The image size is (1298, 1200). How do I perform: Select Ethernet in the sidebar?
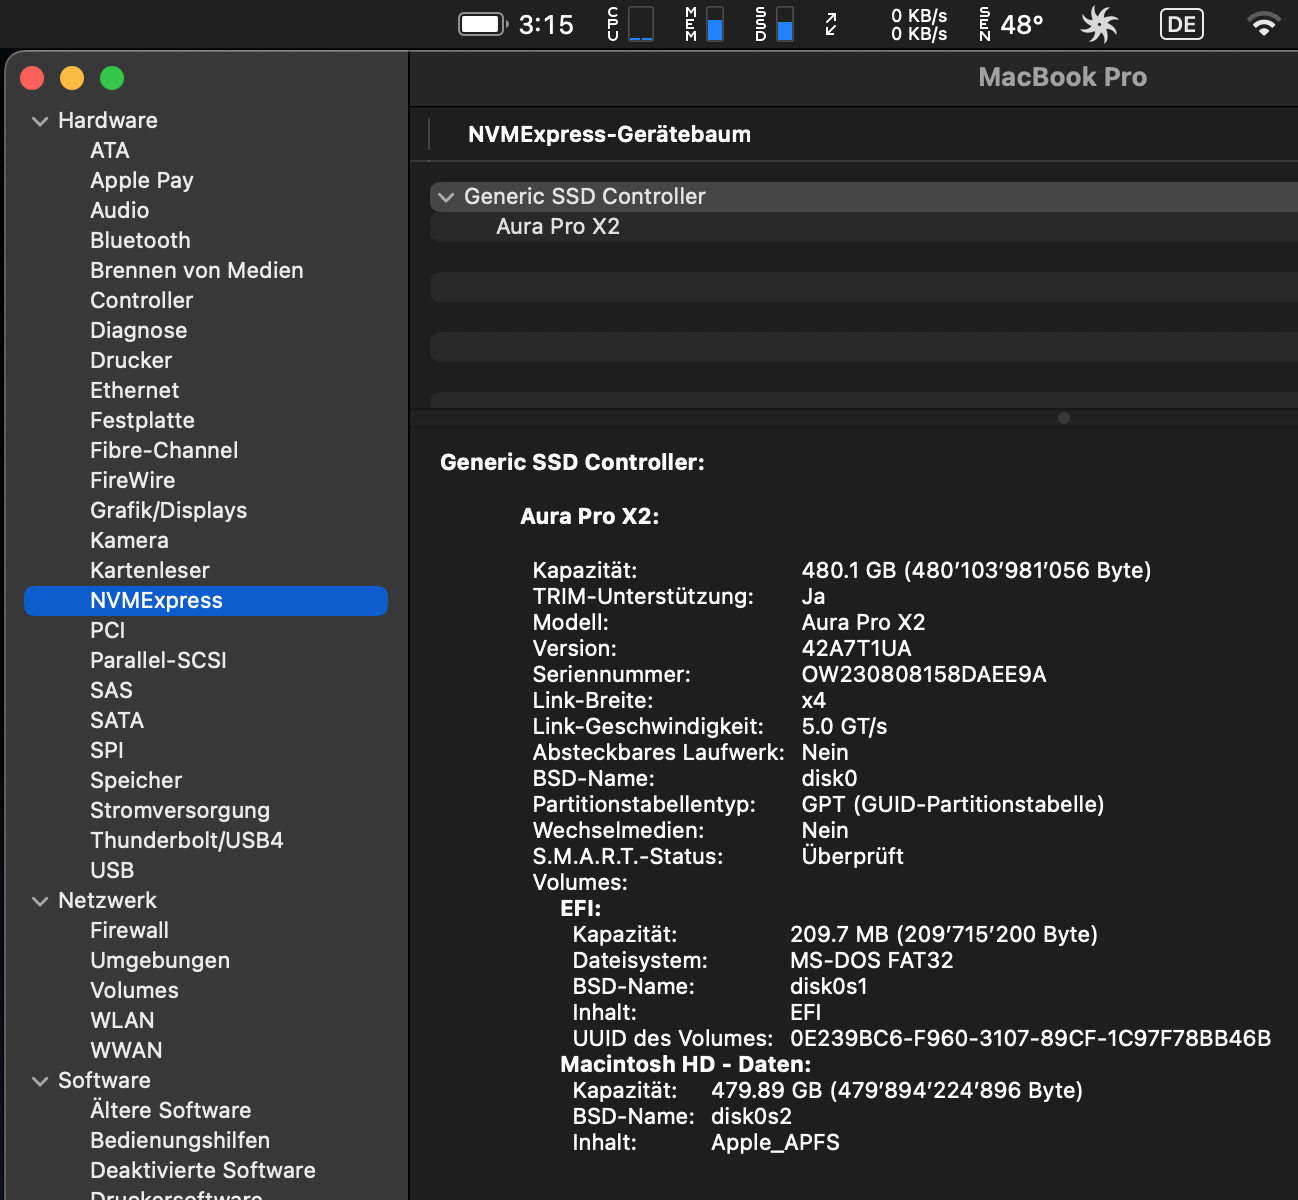(x=135, y=390)
